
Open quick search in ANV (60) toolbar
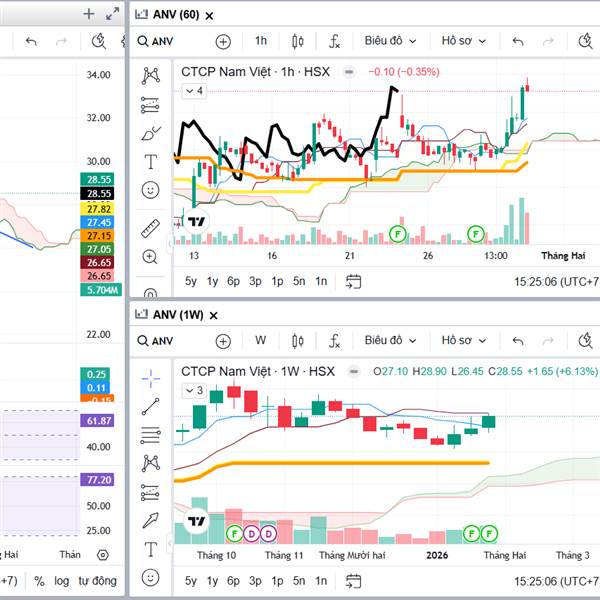tap(585, 41)
